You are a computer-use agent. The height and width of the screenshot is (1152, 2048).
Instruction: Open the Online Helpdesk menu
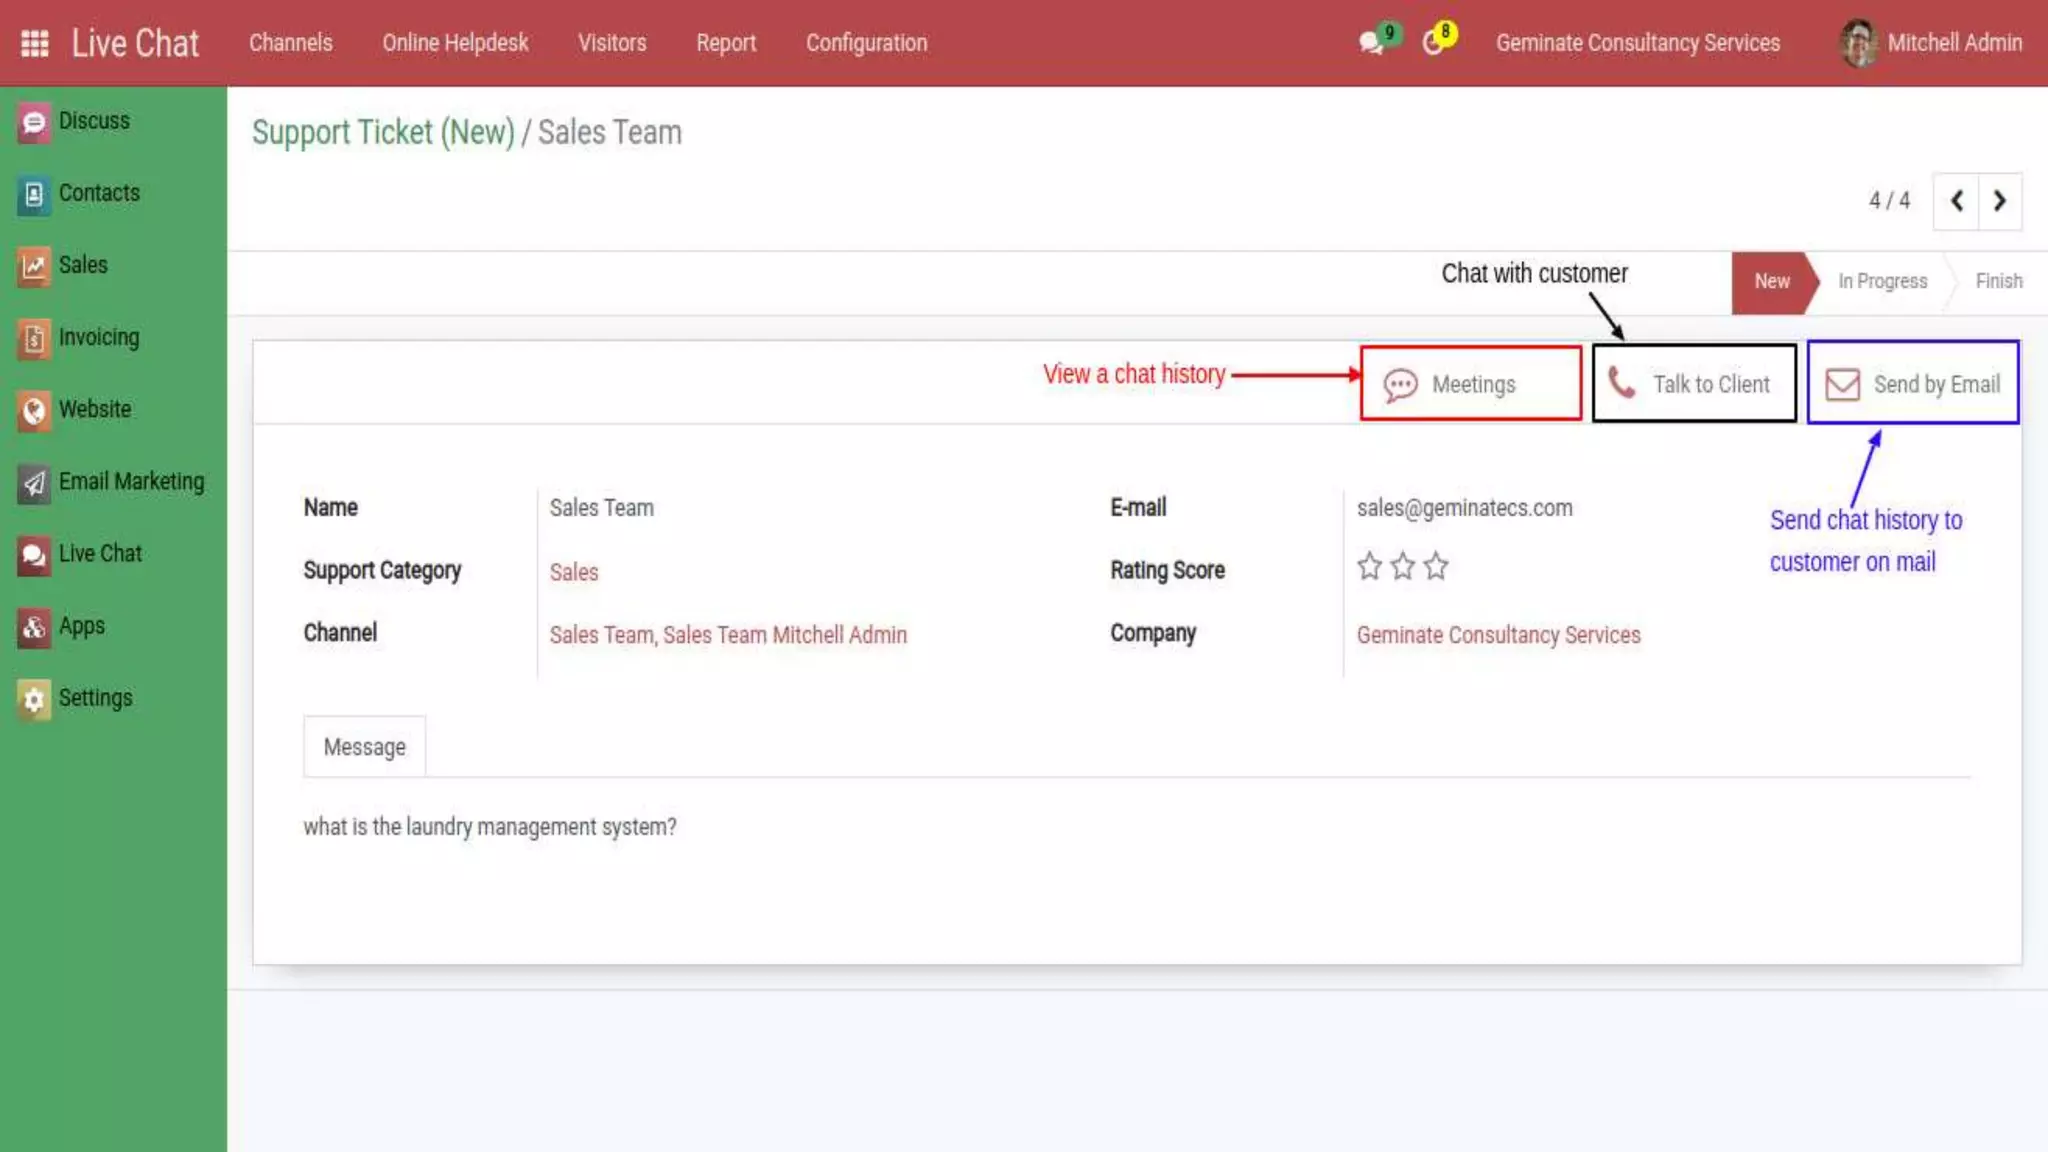click(x=455, y=43)
